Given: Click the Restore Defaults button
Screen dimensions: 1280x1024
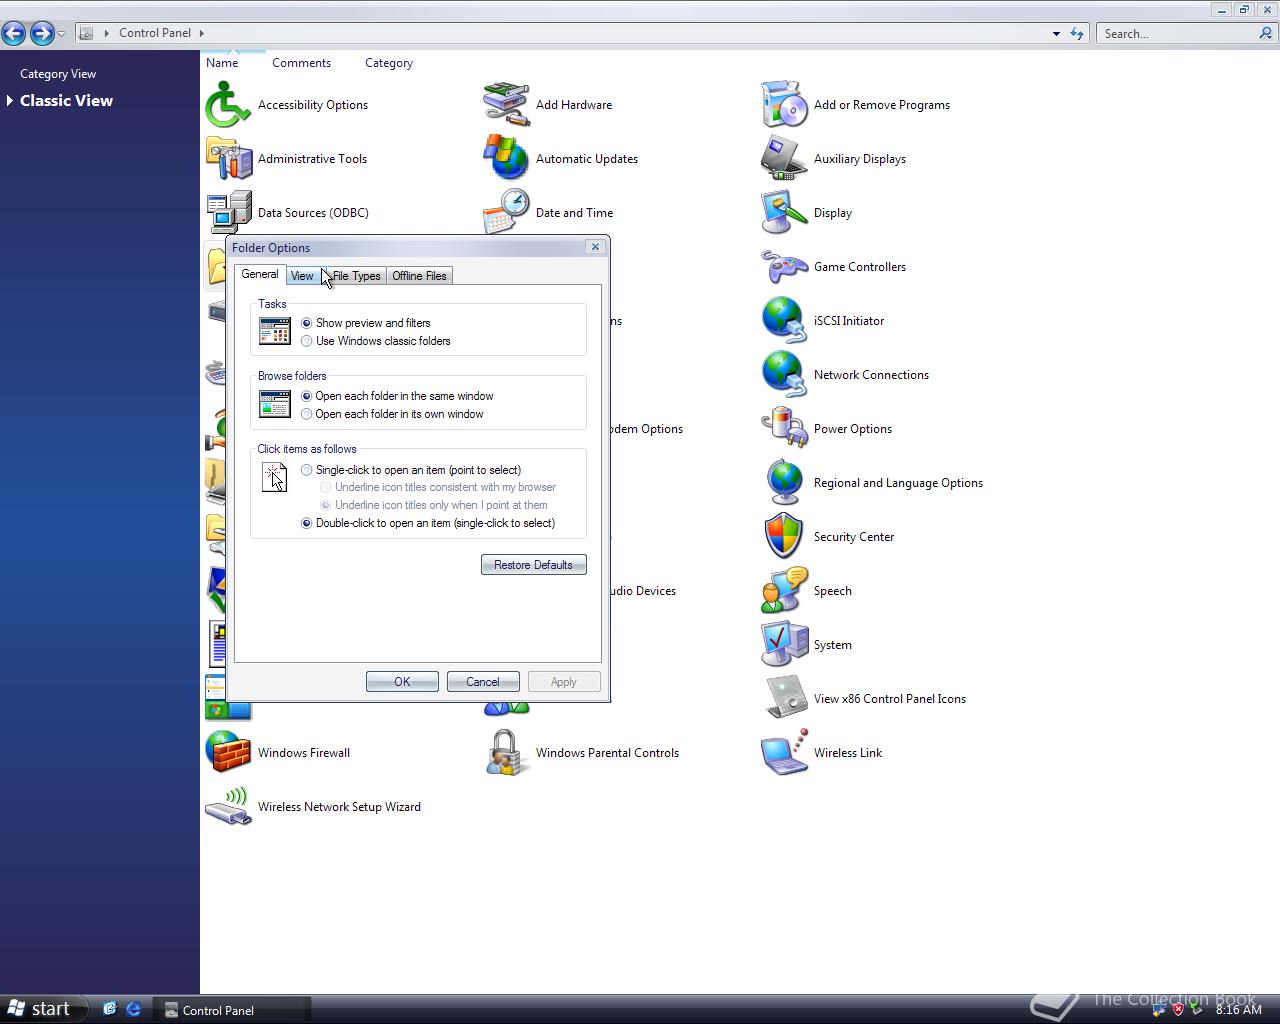Looking at the screenshot, I should pos(534,565).
